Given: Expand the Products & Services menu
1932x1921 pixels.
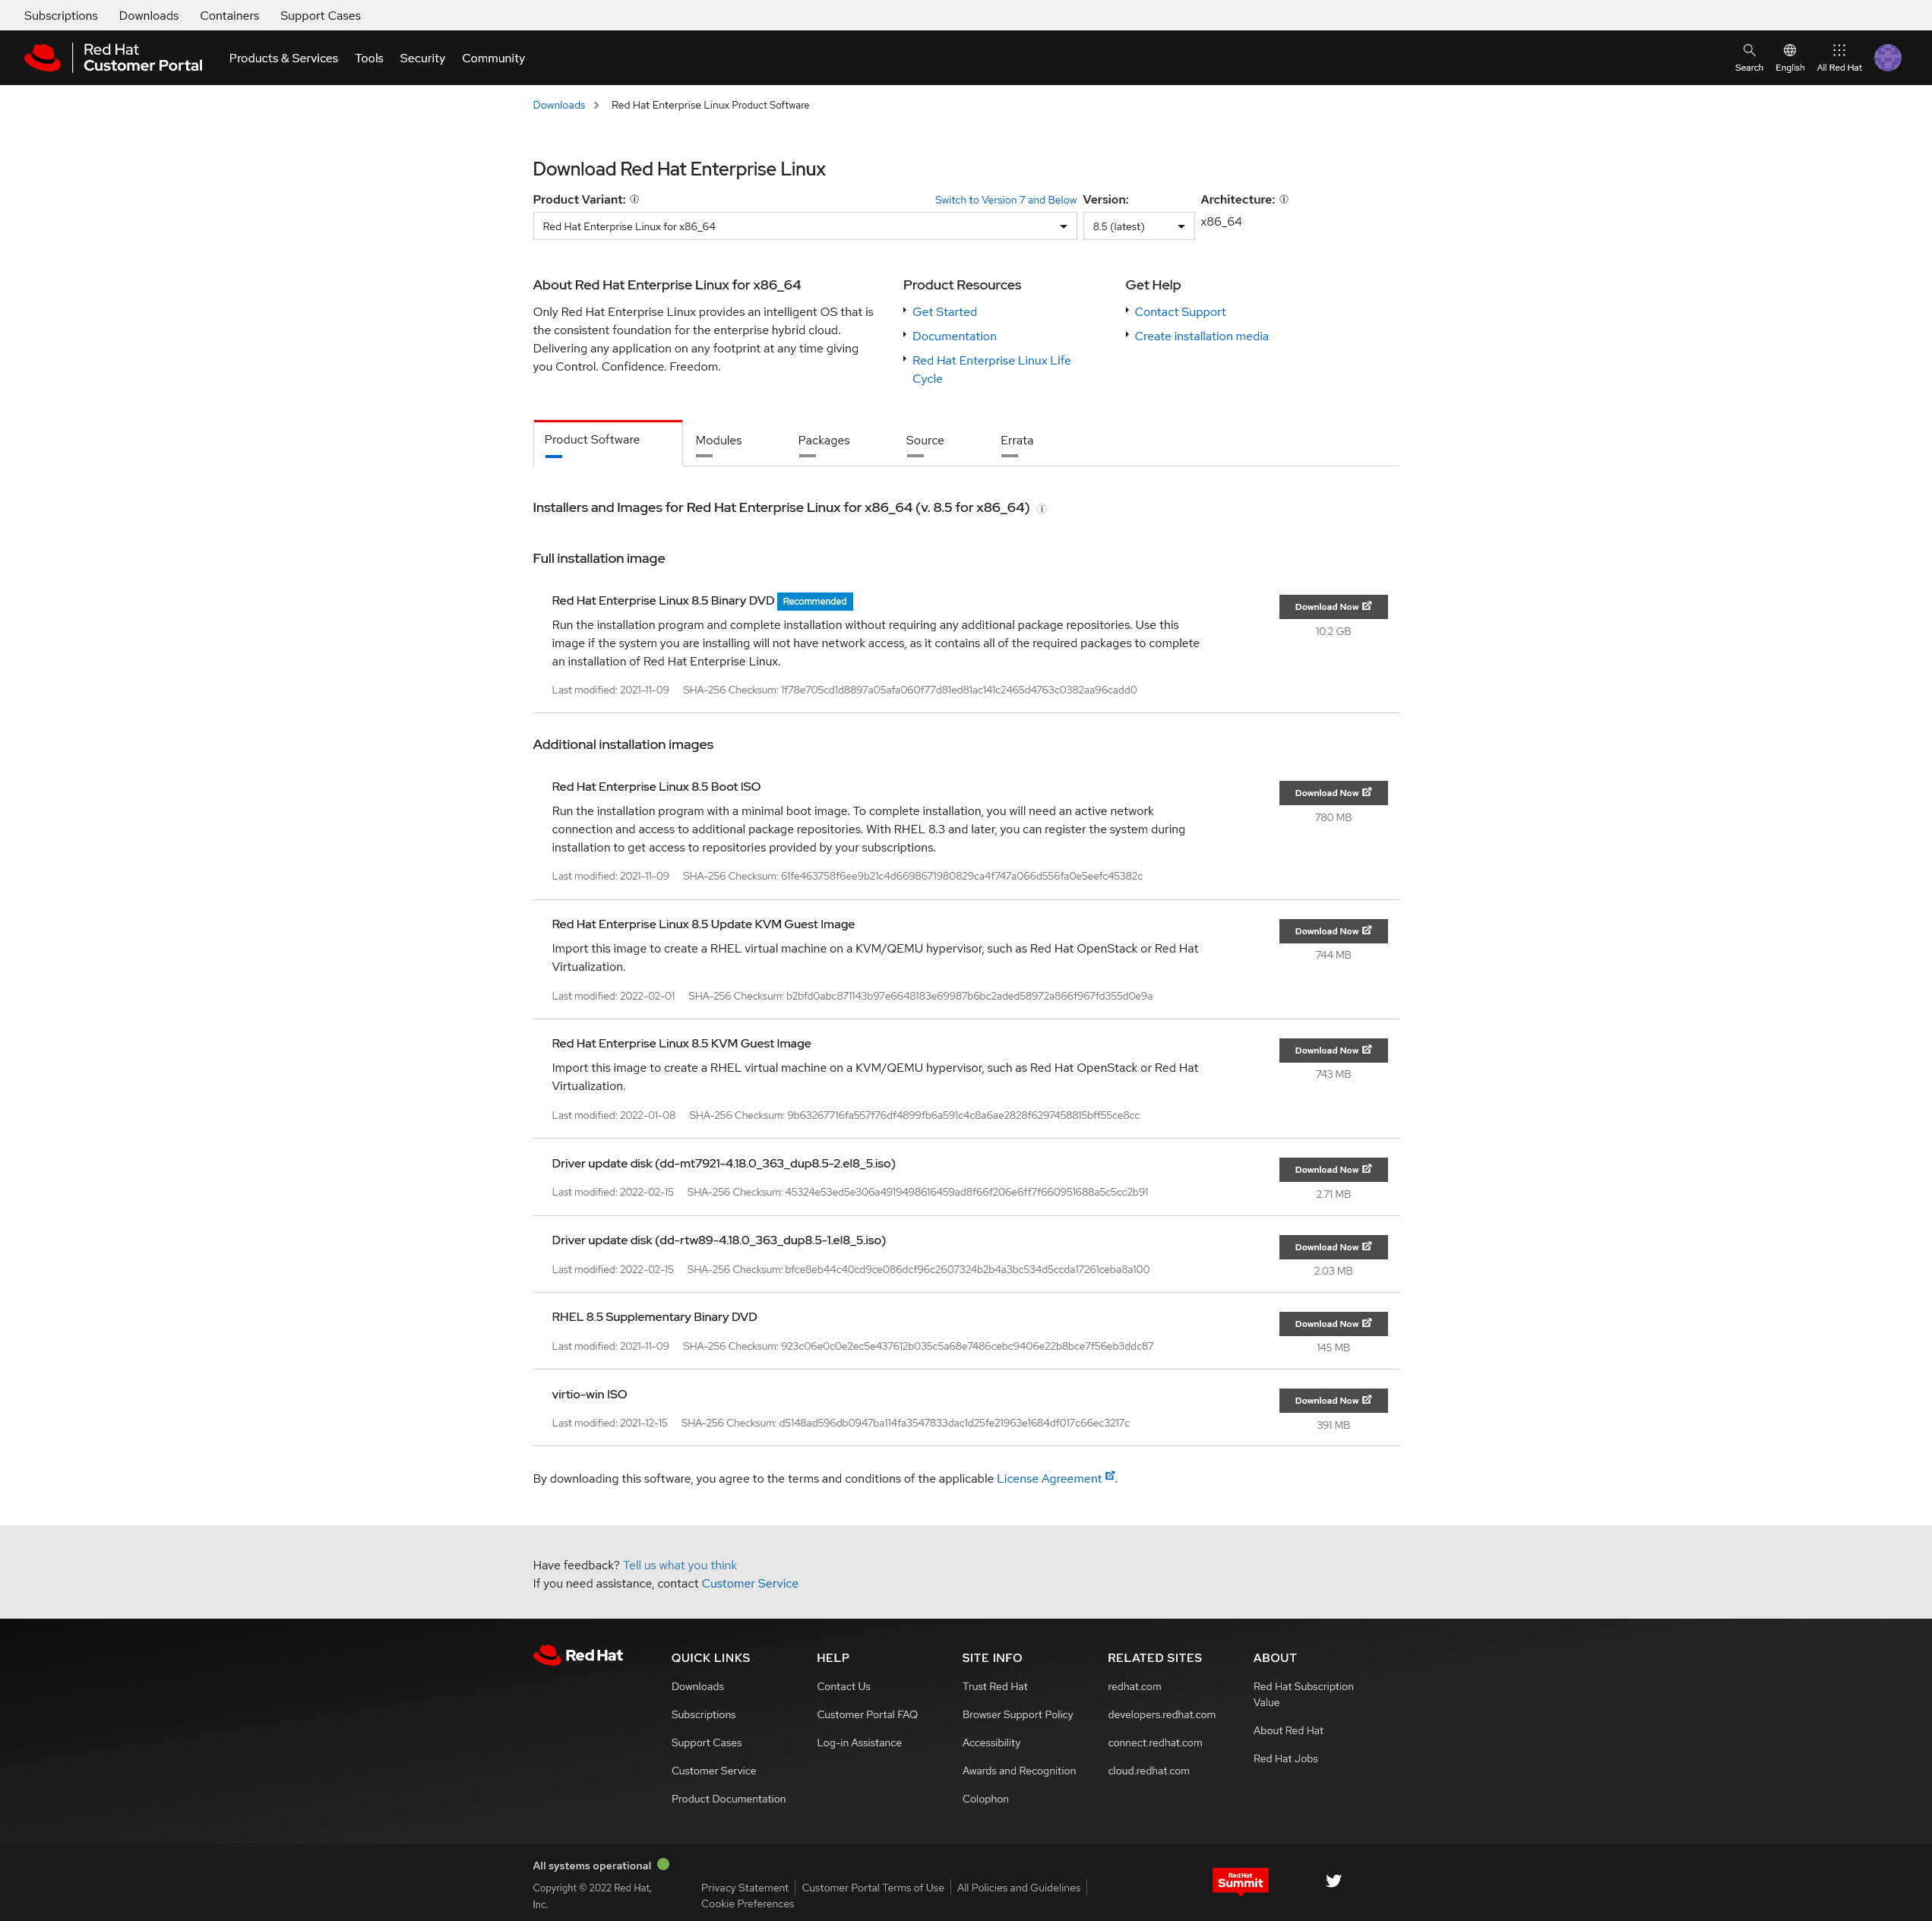Looking at the screenshot, I should (283, 58).
